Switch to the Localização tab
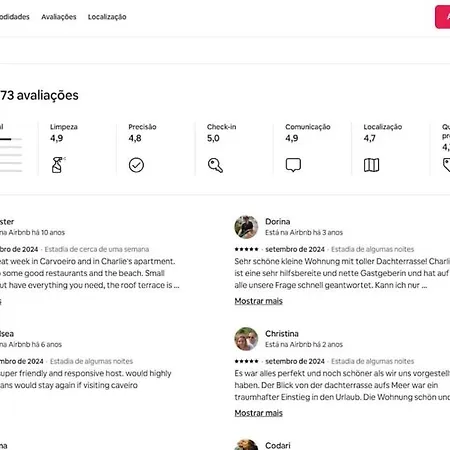The width and height of the screenshot is (450, 450). 107,17
